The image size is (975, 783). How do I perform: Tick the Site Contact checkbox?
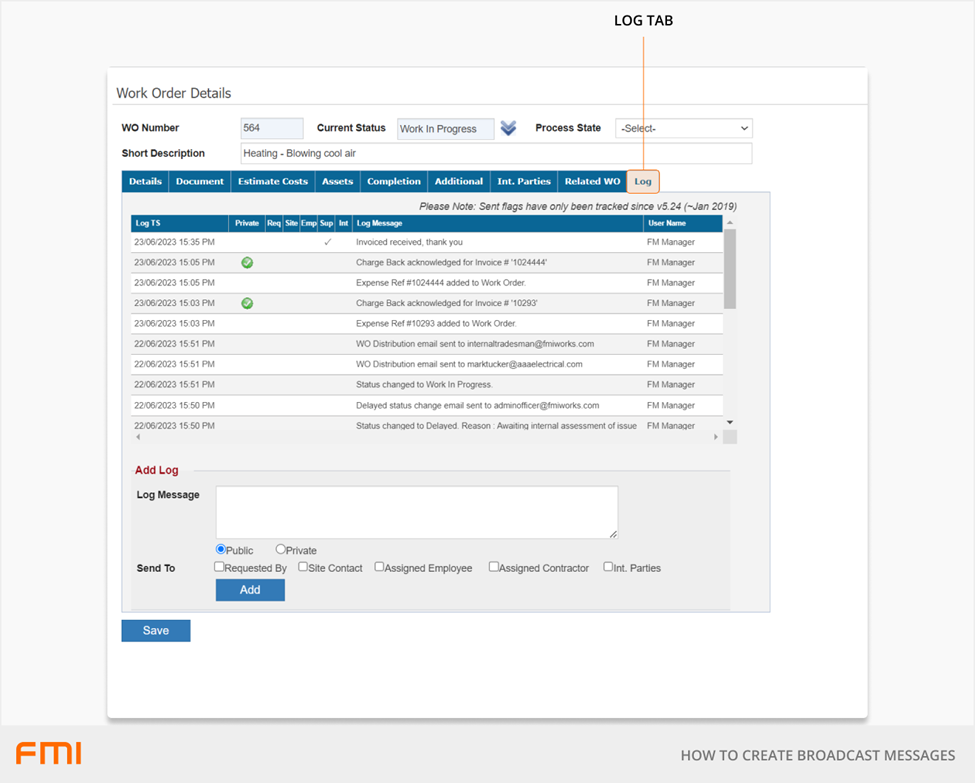point(303,567)
